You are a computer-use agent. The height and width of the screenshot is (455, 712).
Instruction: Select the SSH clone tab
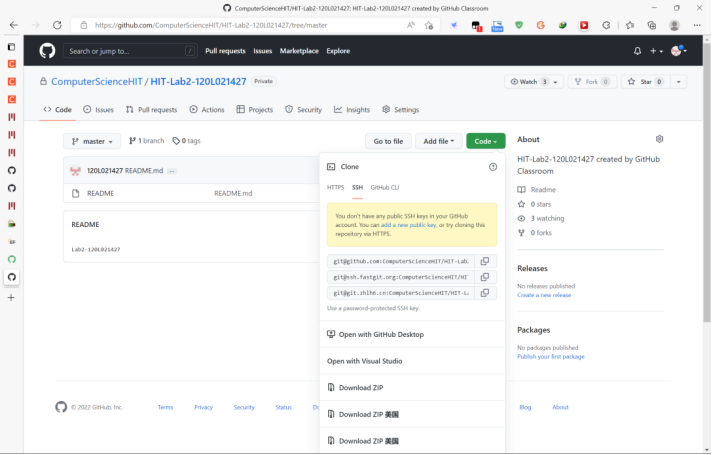click(x=357, y=188)
